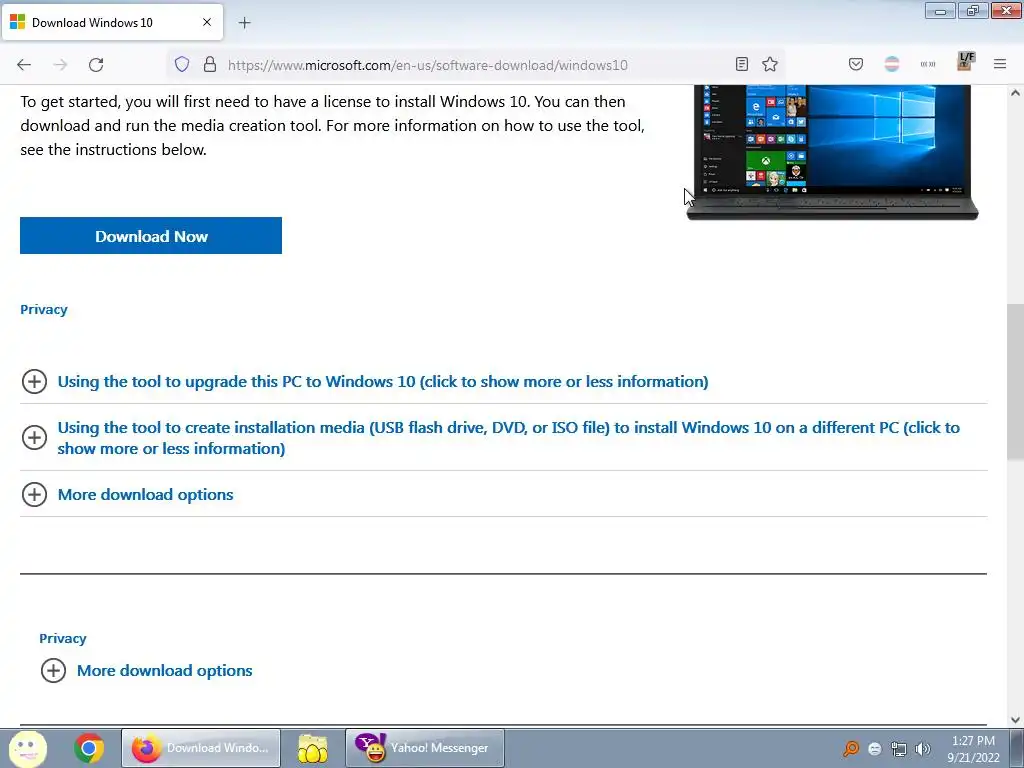Open the volume speaker tray icon

coord(923,749)
